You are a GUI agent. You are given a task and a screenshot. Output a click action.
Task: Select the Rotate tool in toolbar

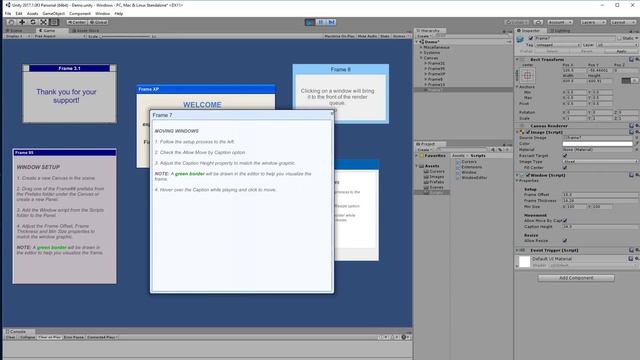[x=33, y=22]
